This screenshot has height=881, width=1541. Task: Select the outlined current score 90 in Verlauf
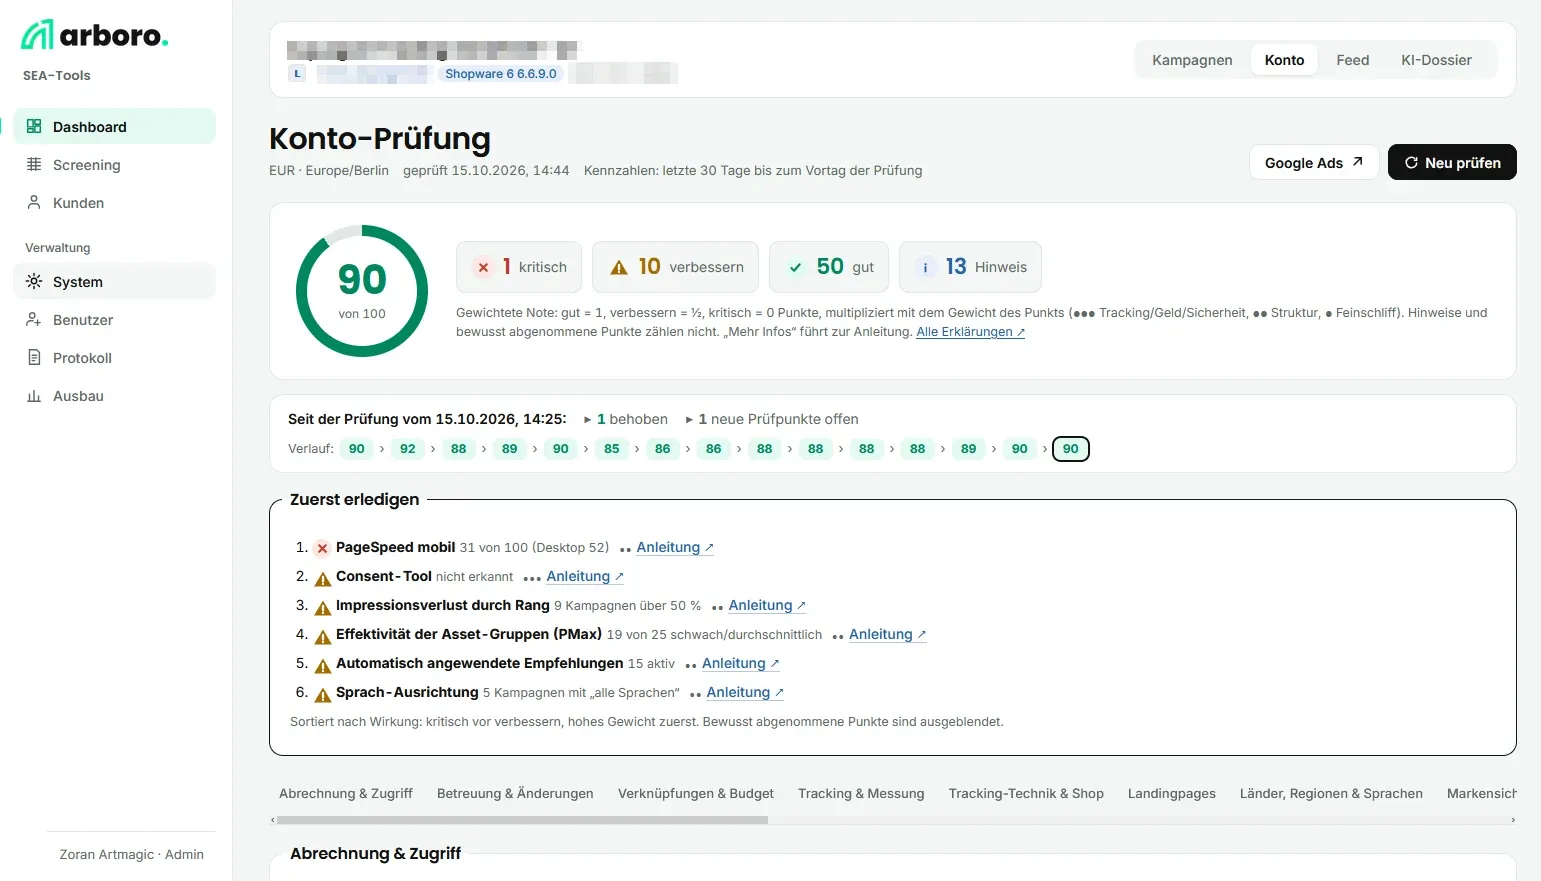tap(1071, 449)
